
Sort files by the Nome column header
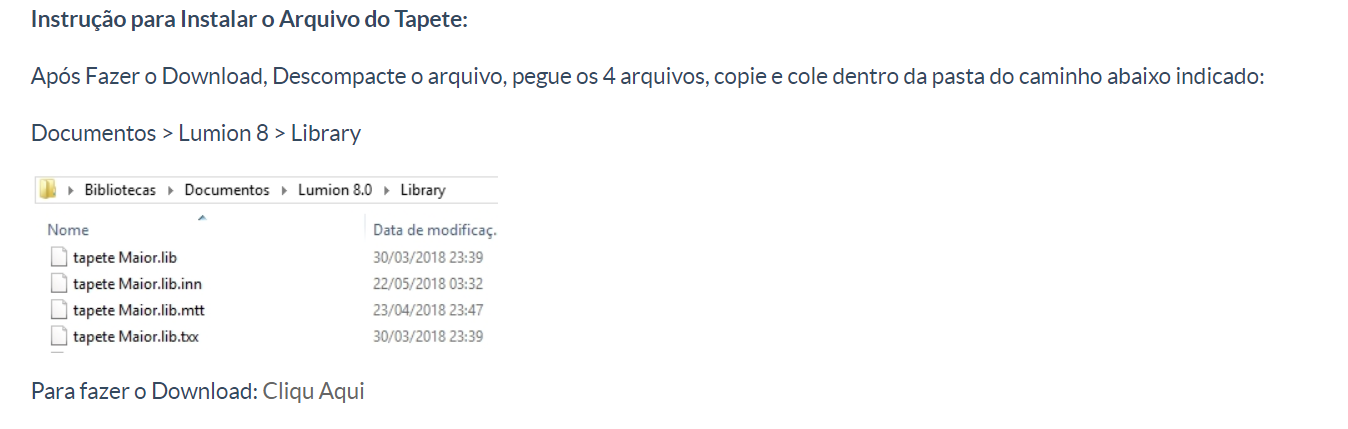click(x=68, y=230)
